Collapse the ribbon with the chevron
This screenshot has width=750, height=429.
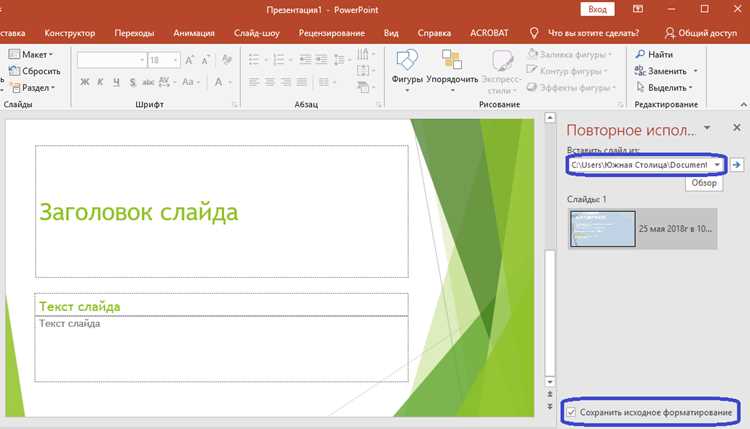point(743,104)
